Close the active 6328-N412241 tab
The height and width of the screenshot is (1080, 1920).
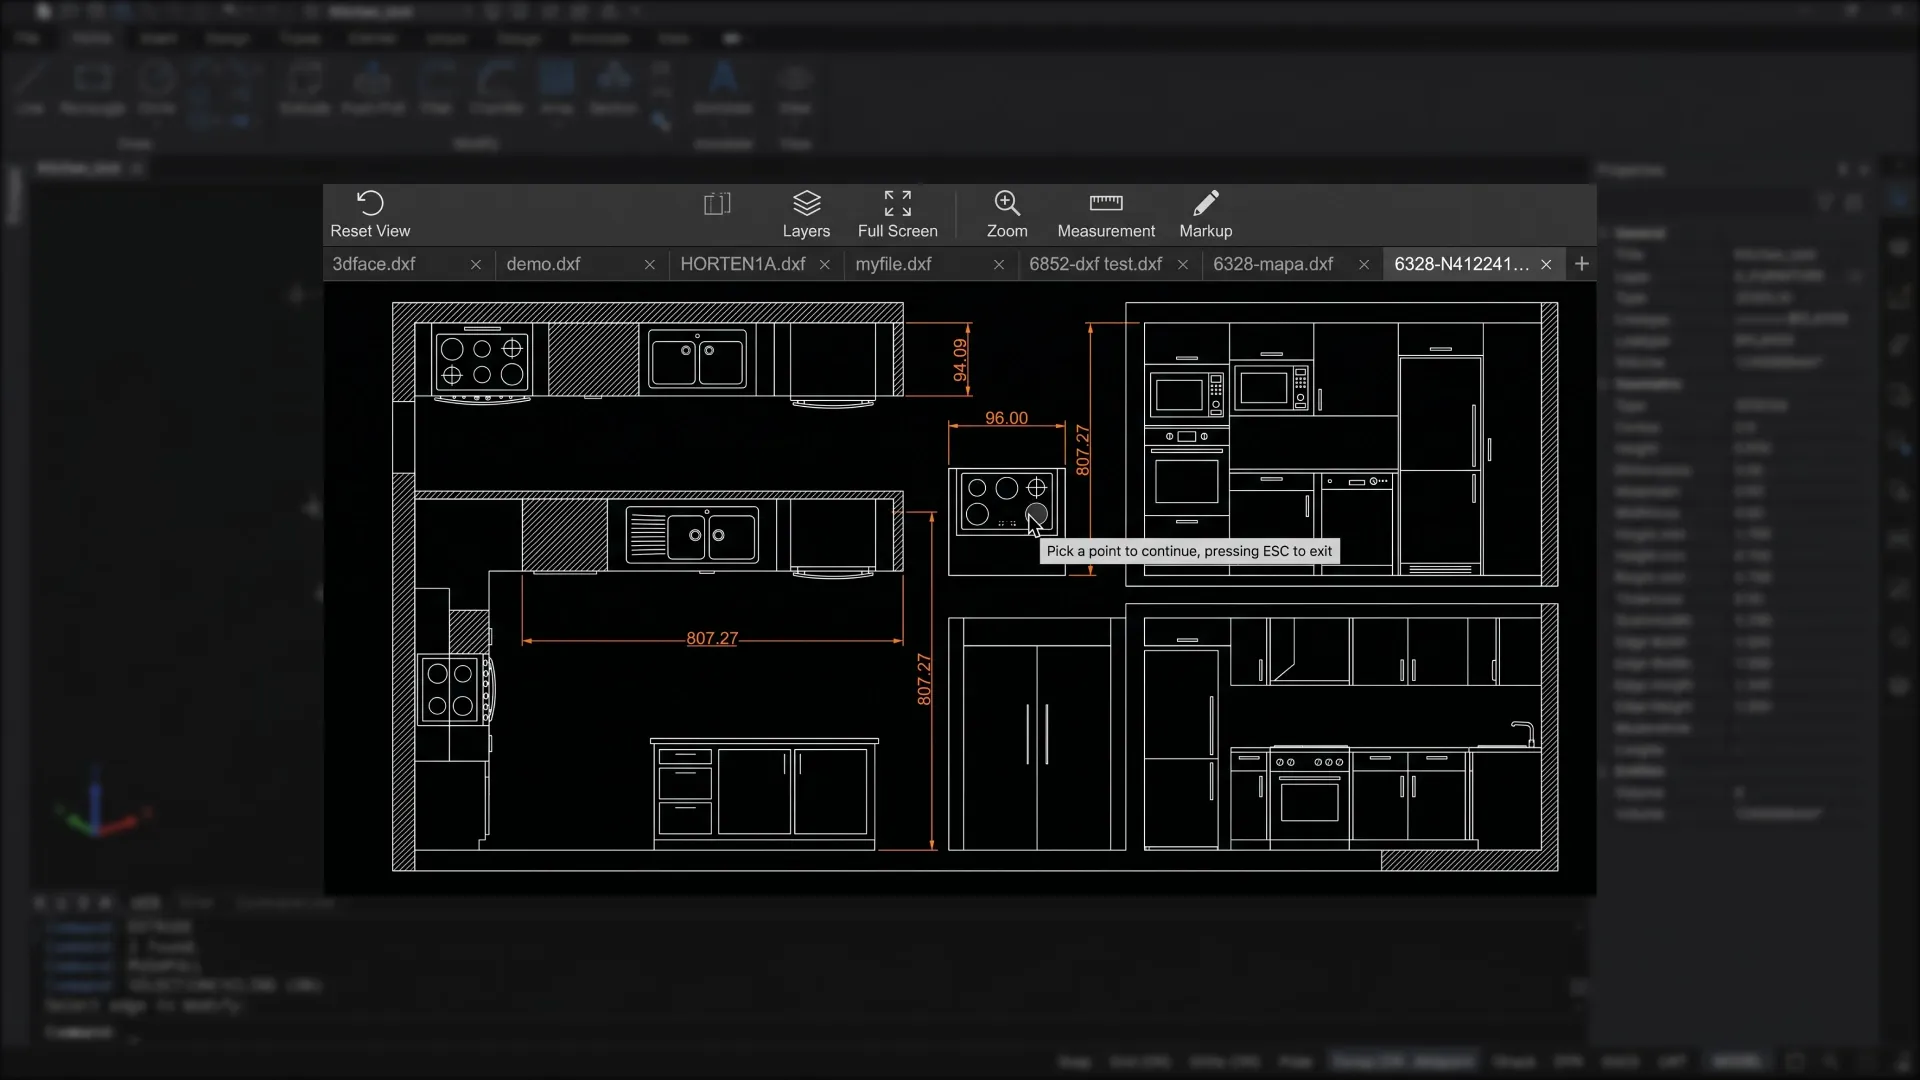coord(1546,265)
